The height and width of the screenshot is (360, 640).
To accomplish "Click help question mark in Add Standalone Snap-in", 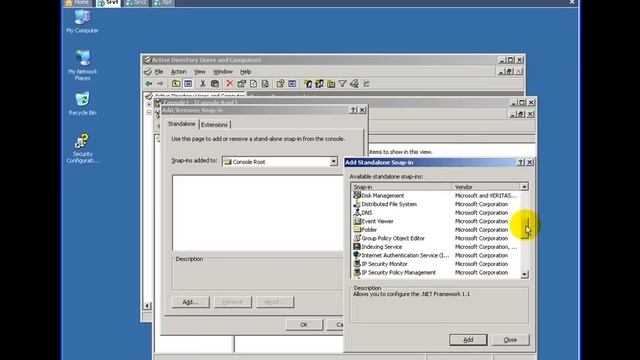I will [x=520, y=162].
